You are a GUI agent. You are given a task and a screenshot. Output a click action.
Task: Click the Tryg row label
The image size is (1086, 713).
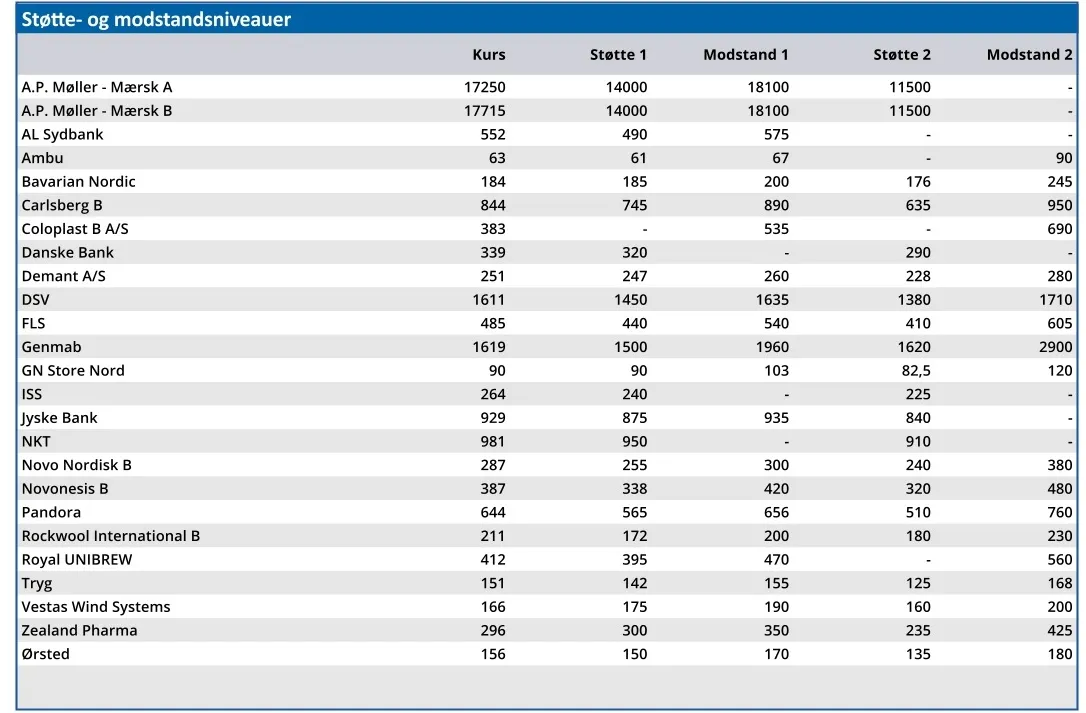pyautogui.click(x=37, y=583)
